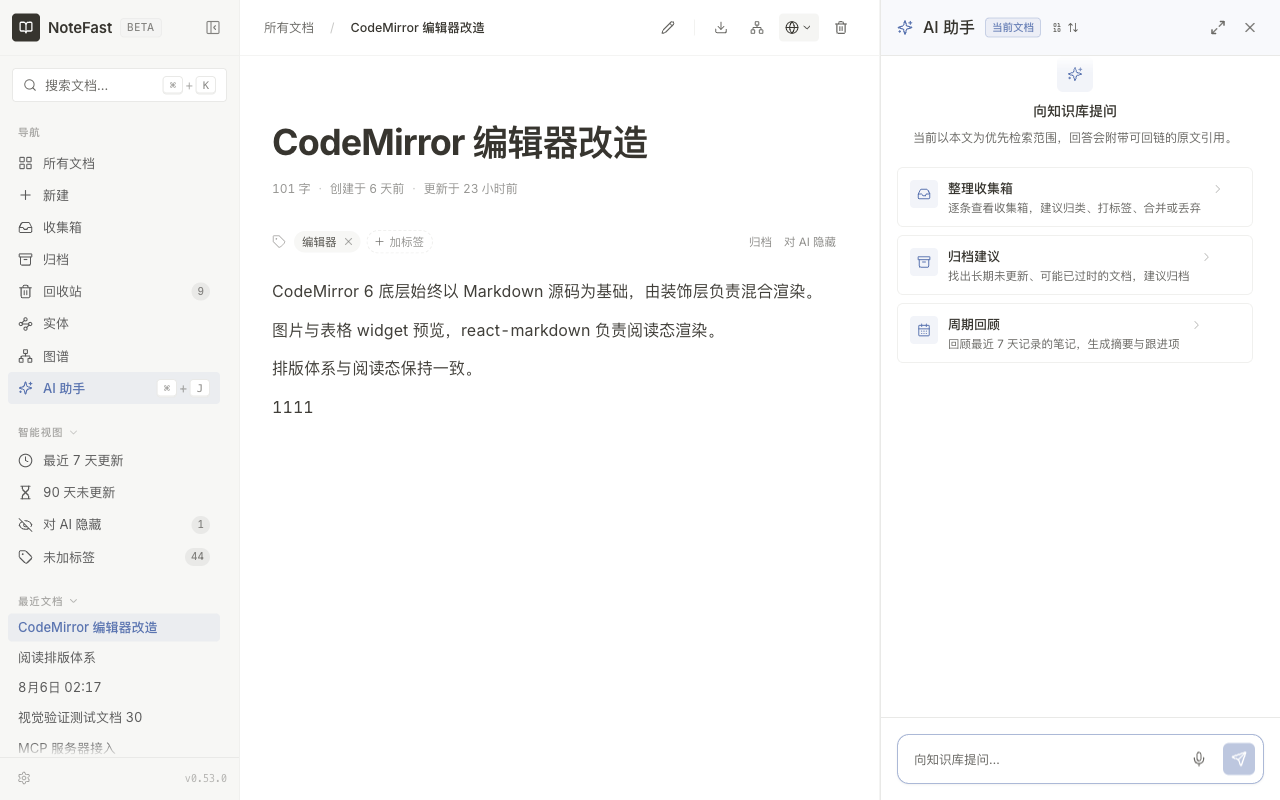Open the 对 AI 隐藏 smart view

(x=114, y=524)
